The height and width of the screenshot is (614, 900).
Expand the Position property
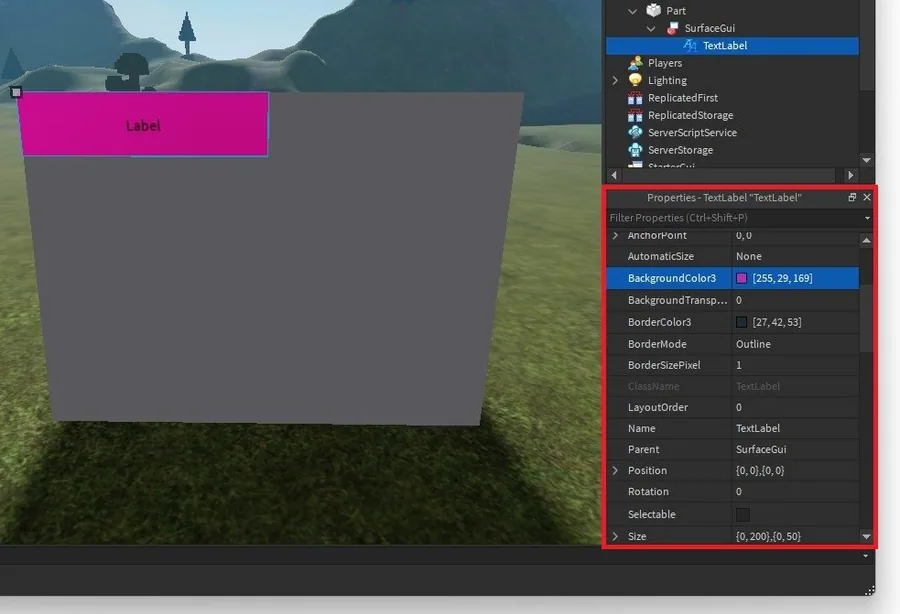(615, 471)
